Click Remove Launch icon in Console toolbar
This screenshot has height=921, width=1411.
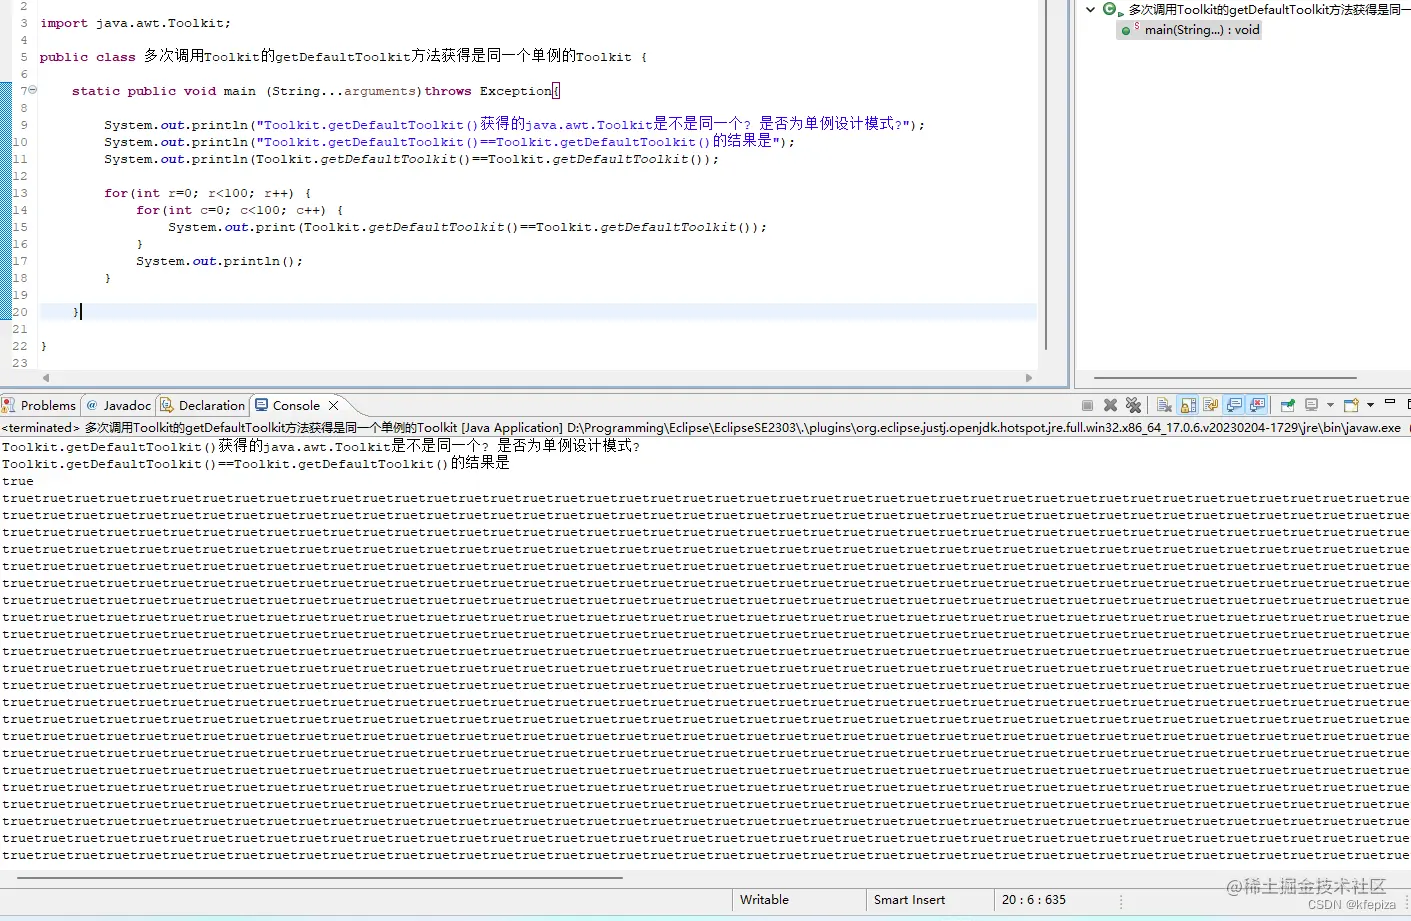1110,405
